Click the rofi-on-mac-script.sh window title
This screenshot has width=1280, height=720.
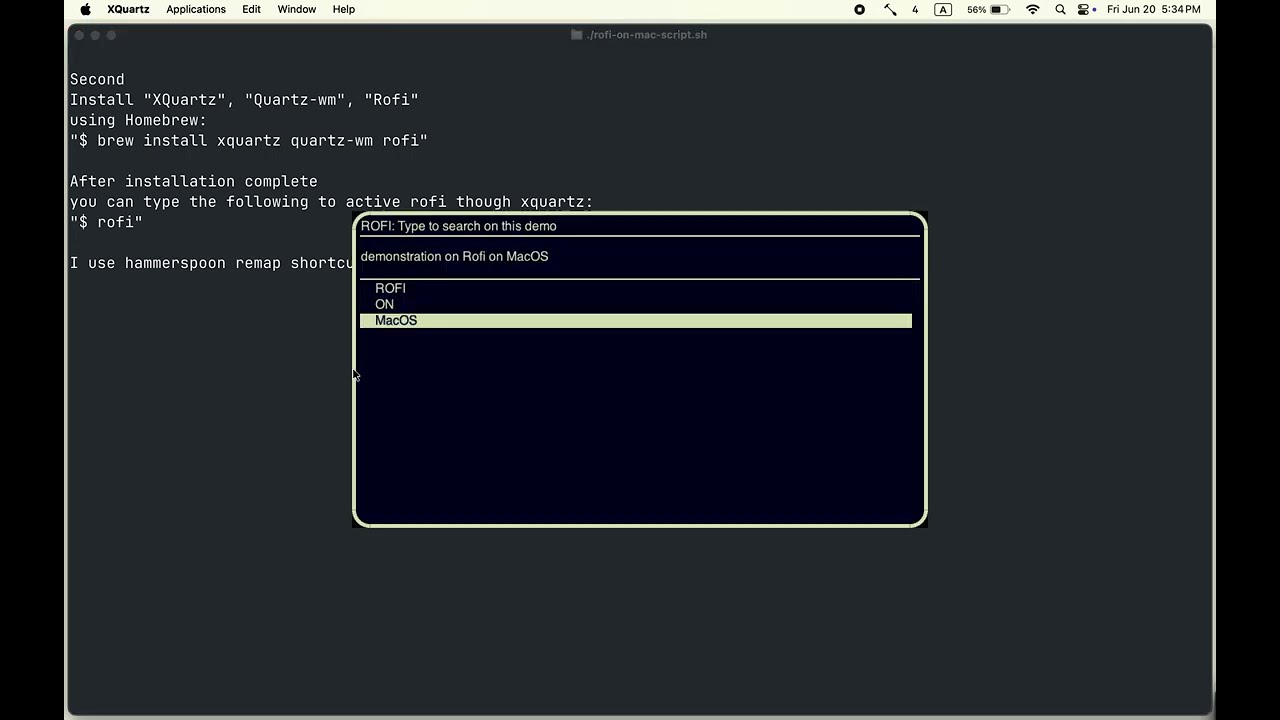pos(647,34)
